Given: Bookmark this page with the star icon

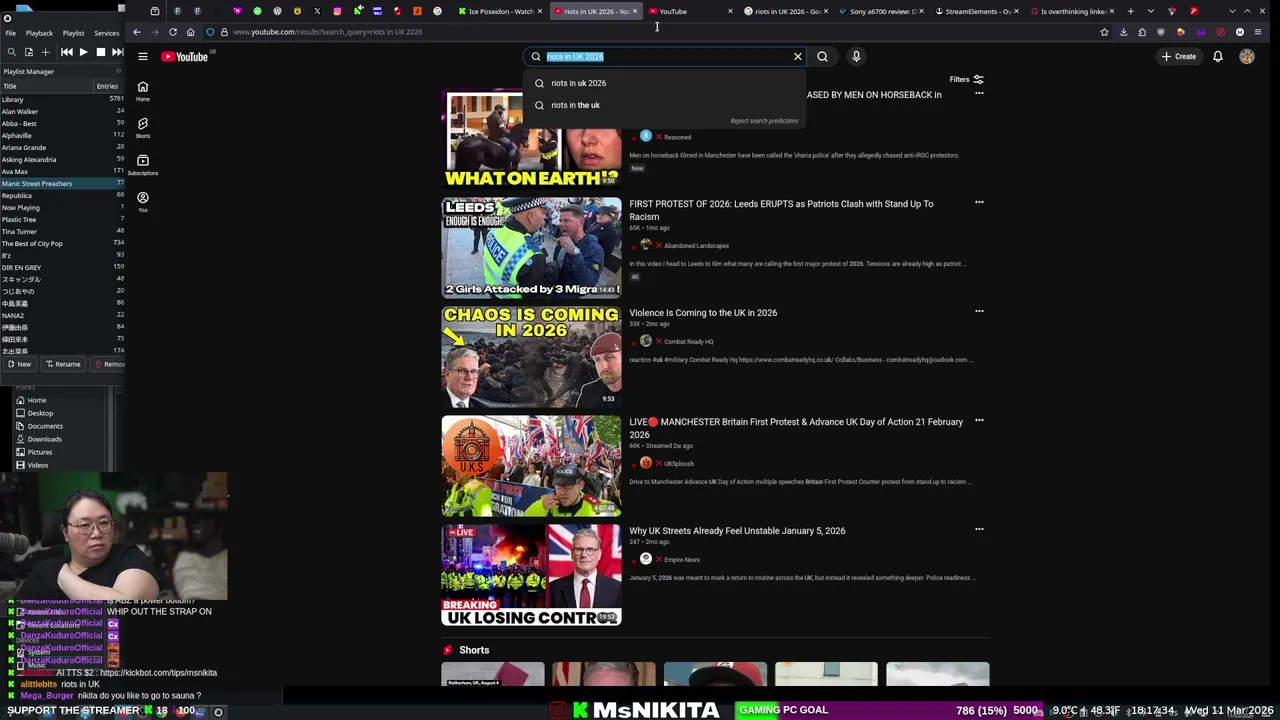Looking at the screenshot, I should coord(1104,32).
